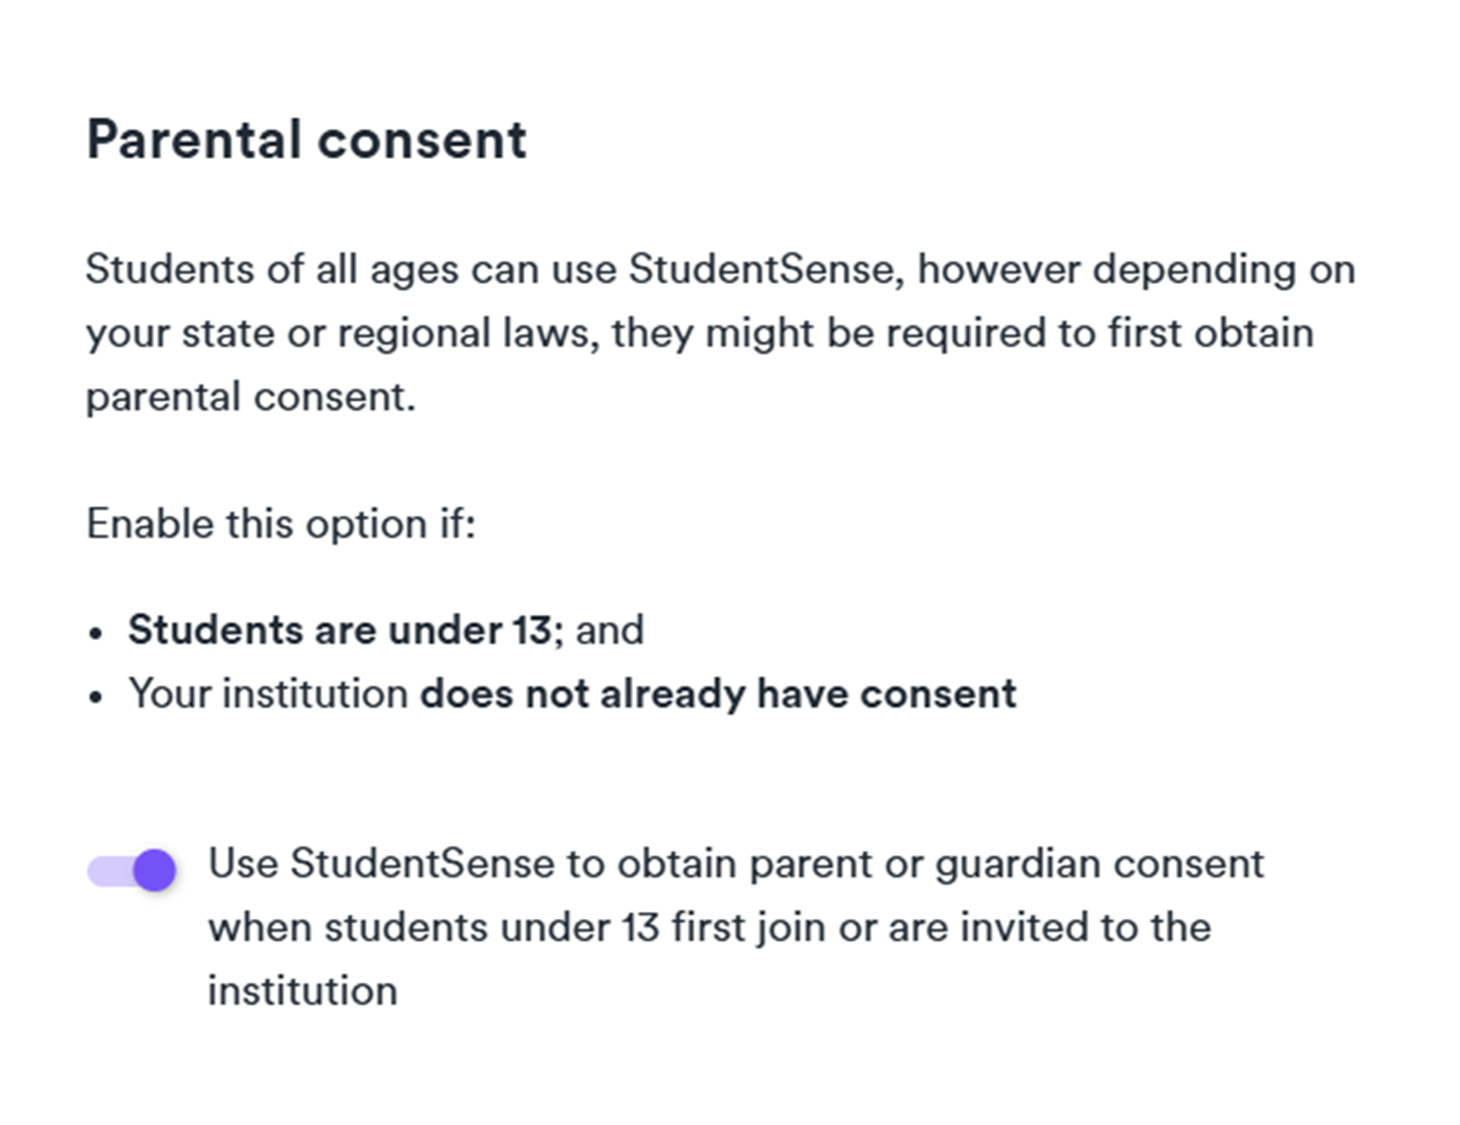Click the 'parental consent.' line ending the paragraph
Screen dimensions: 1460x1125
(x=250, y=397)
